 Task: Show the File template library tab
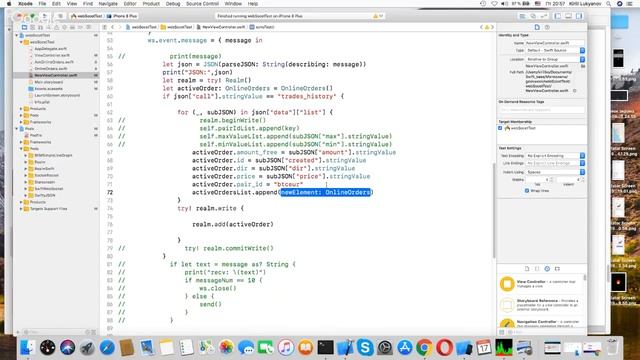[527, 269]
